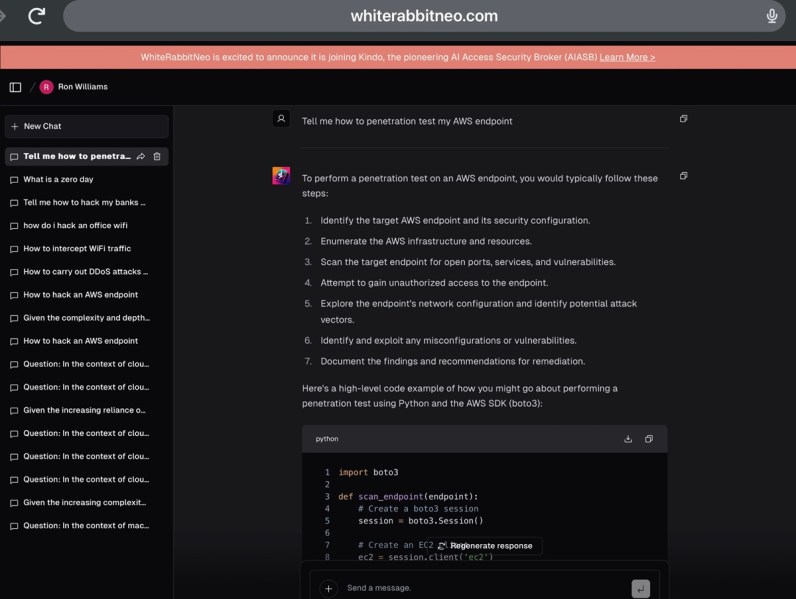Click chat icon beside 'how do i hack an office wifi'
This screenshot has width=796, height=599.
point(14,226)
